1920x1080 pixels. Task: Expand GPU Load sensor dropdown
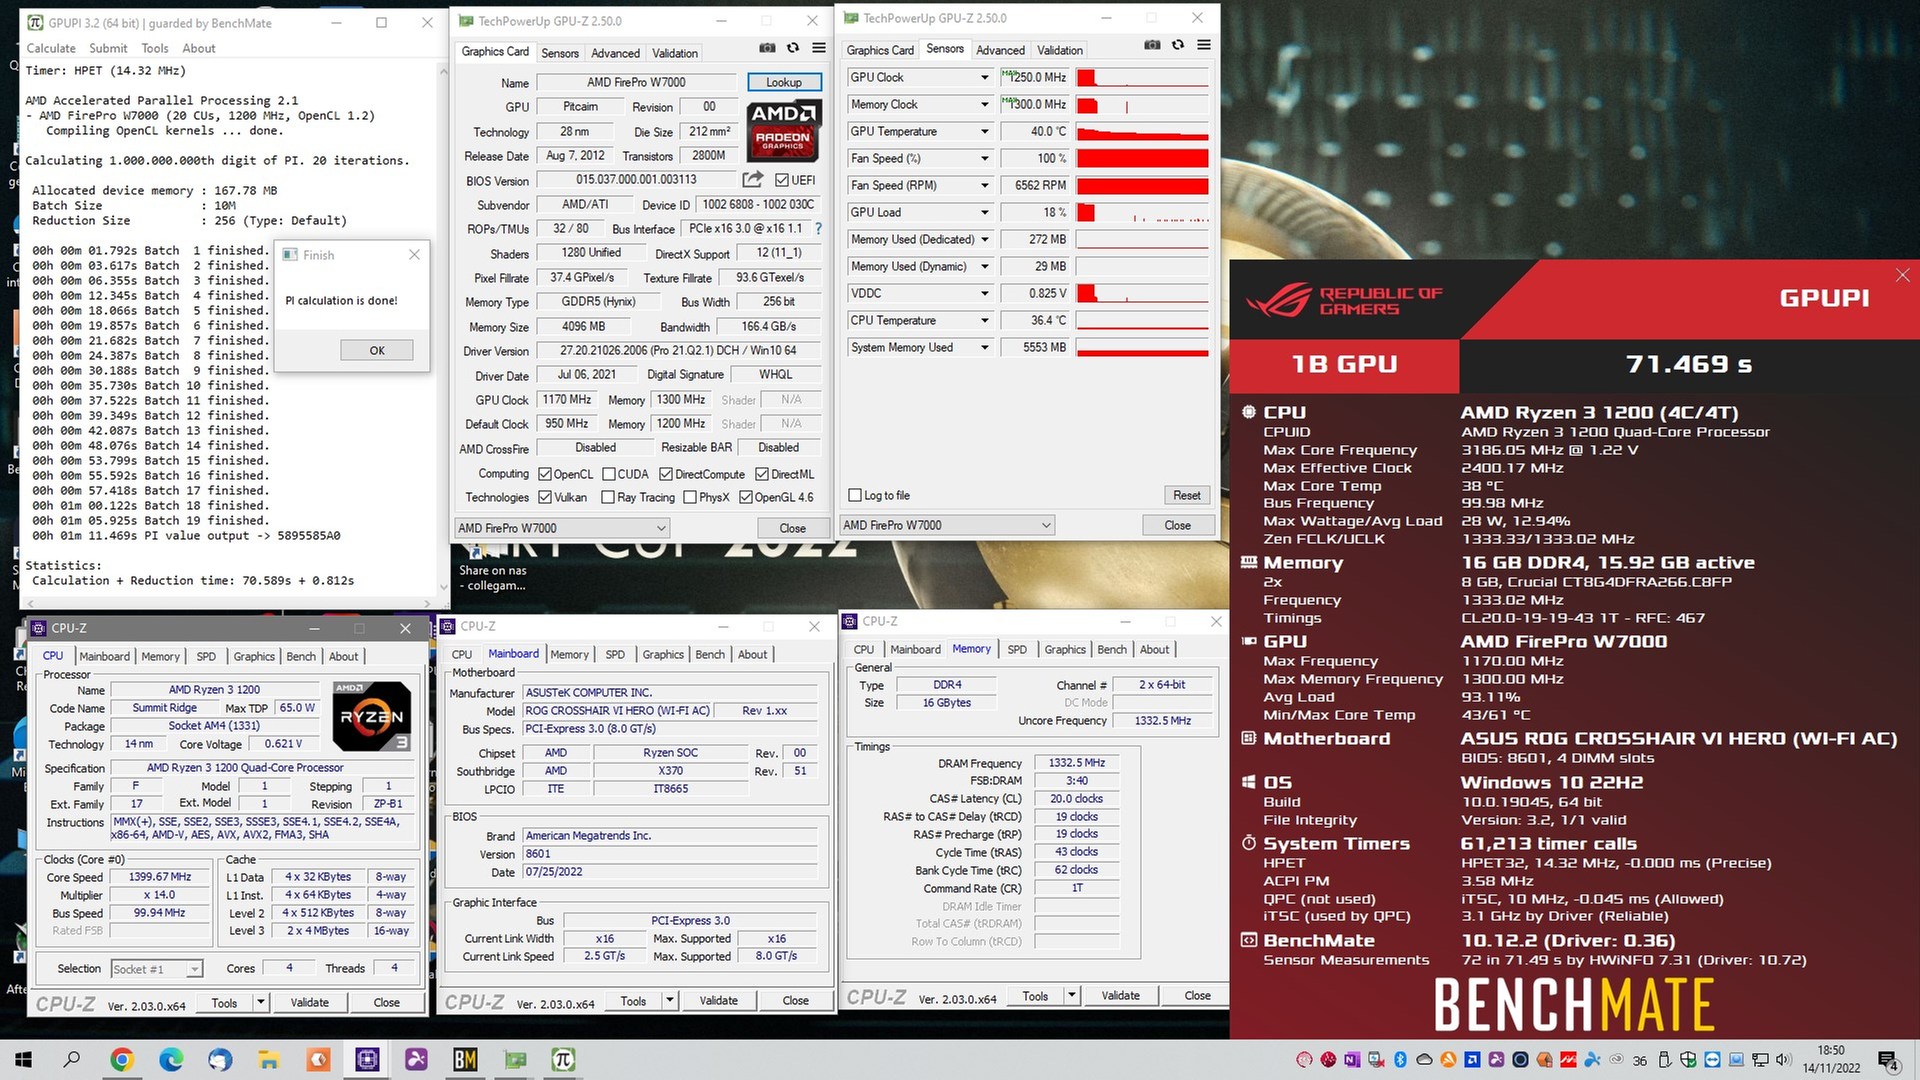tap(984, 212)
